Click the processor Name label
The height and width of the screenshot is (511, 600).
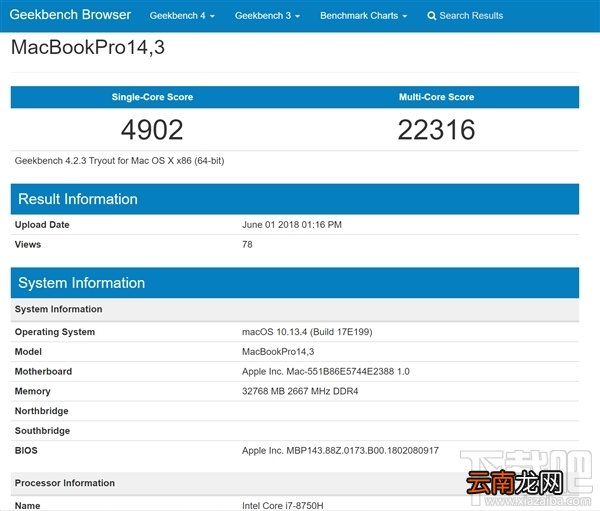[x=27, y=506]
